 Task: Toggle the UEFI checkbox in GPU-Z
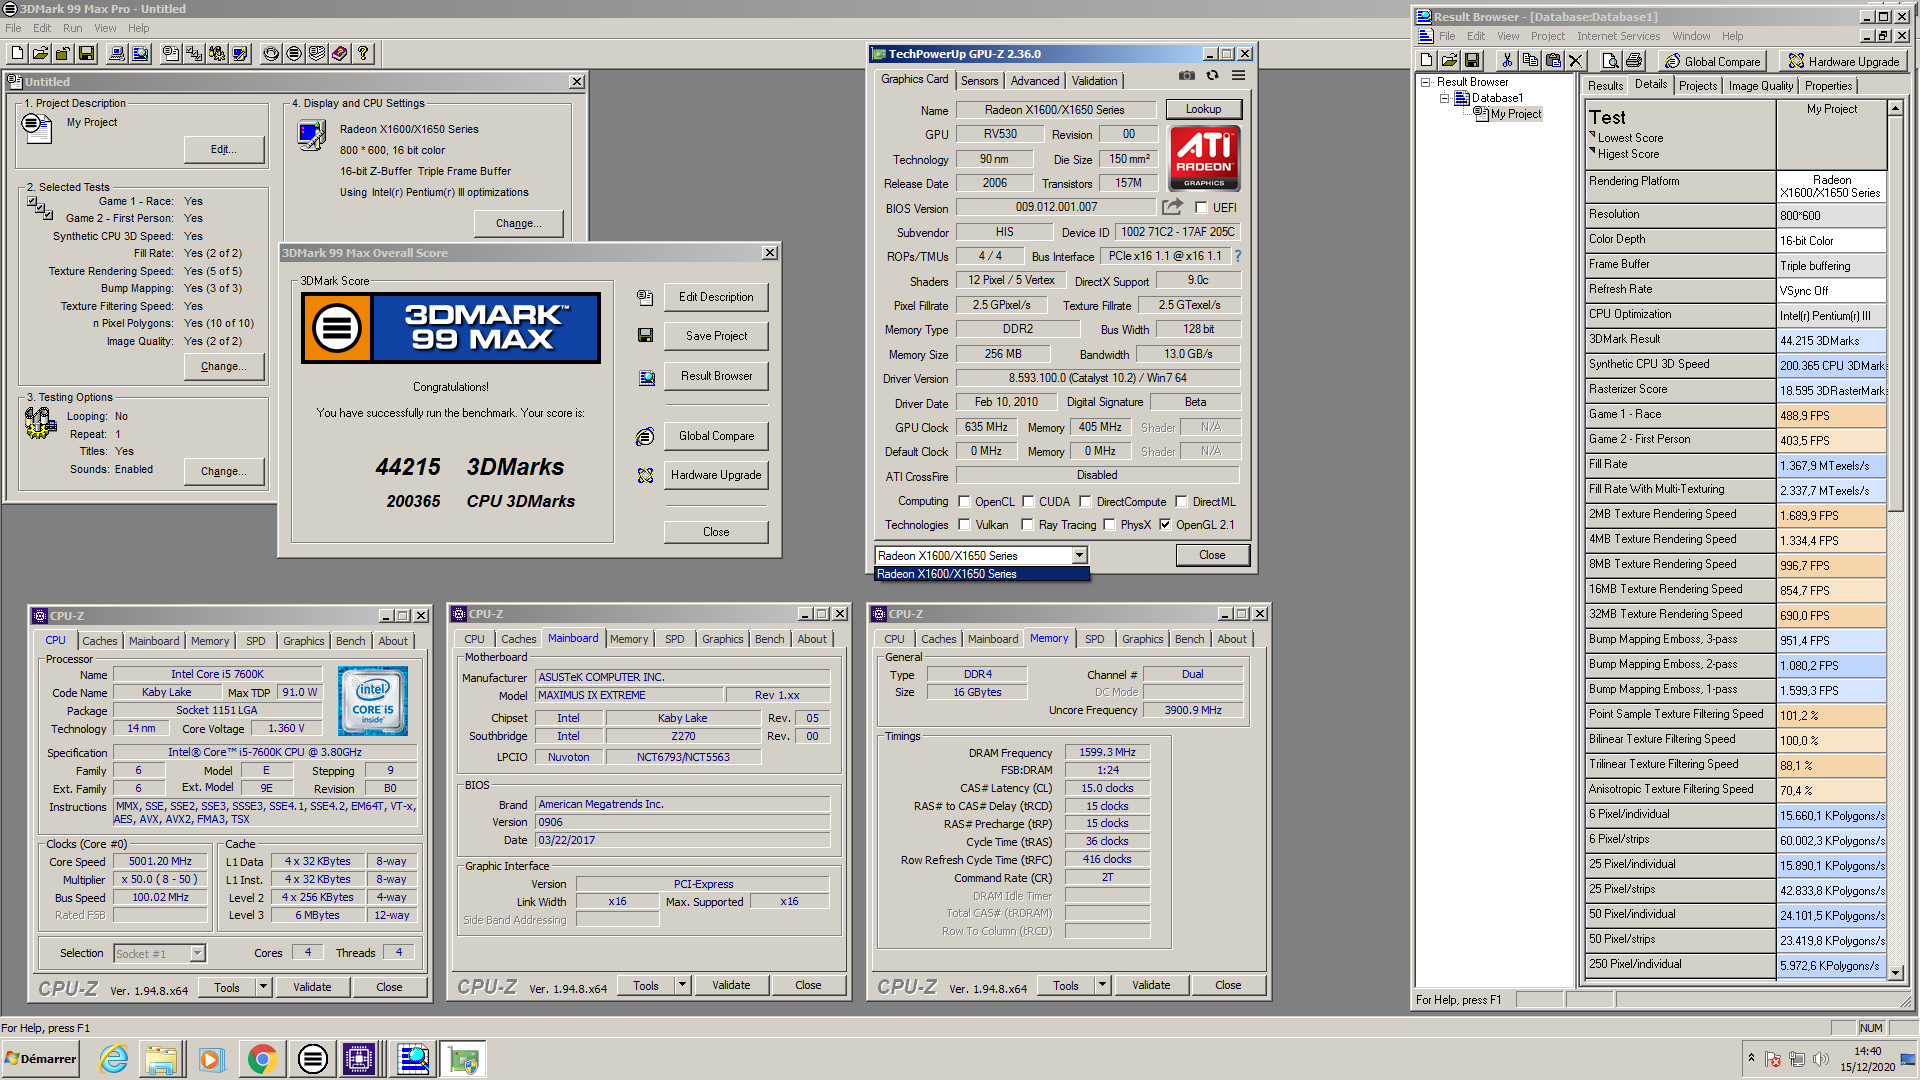(x=1201, y=208)
